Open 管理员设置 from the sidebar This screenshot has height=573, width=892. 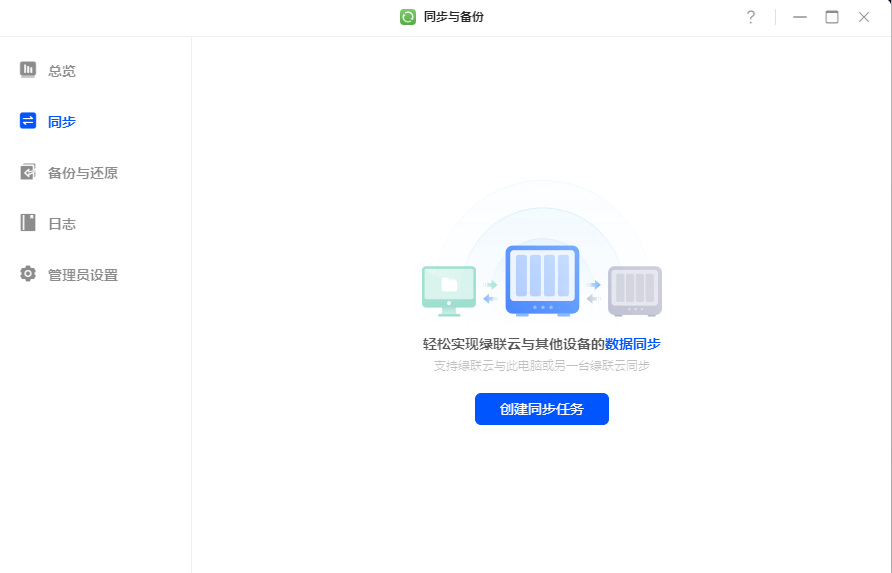pyautogui.click(x=83, y=275)
